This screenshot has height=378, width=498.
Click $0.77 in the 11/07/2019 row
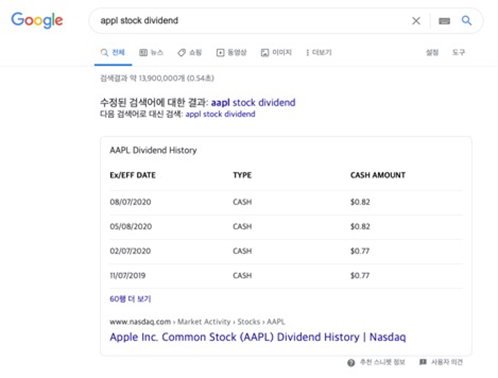coord(360,276)
